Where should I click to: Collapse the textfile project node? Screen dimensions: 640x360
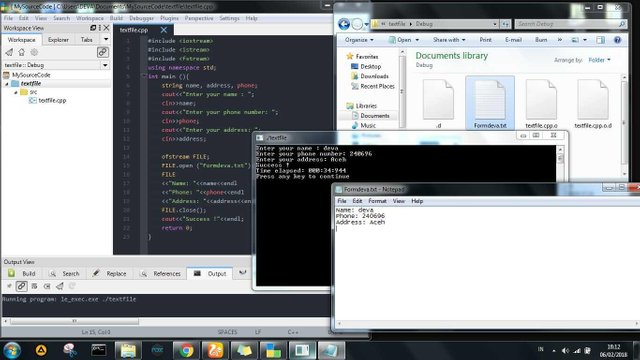click(7, 84)
